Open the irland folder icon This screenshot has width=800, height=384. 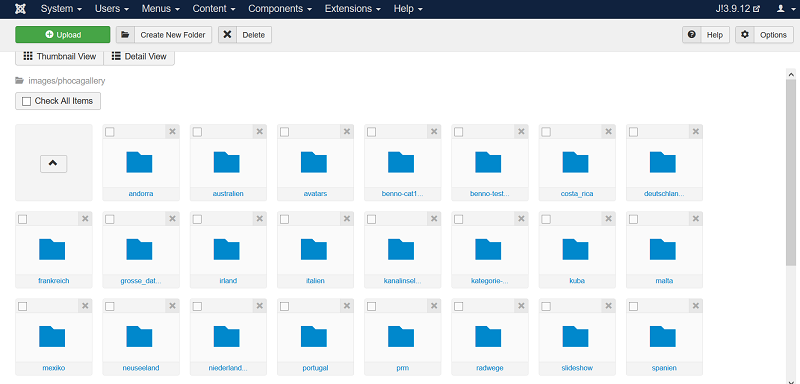pos(227,249)
